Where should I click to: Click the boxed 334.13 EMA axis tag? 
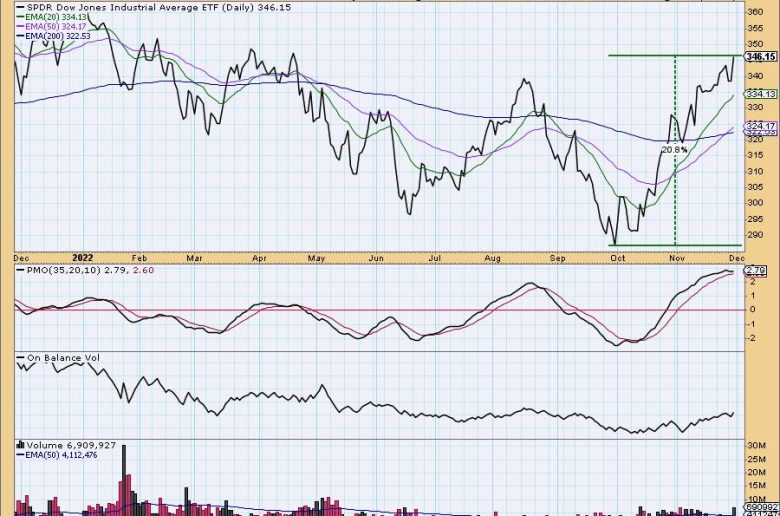(761, 94)
